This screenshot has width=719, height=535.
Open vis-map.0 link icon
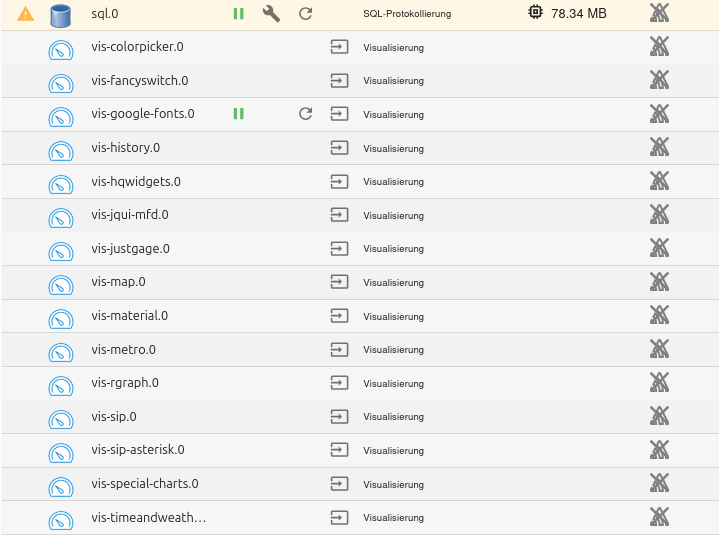click(339, 282)
